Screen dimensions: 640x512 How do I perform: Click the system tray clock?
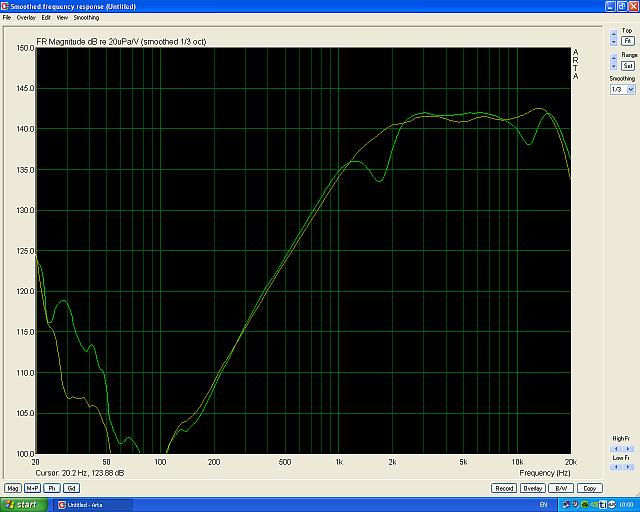click(626, 505)
